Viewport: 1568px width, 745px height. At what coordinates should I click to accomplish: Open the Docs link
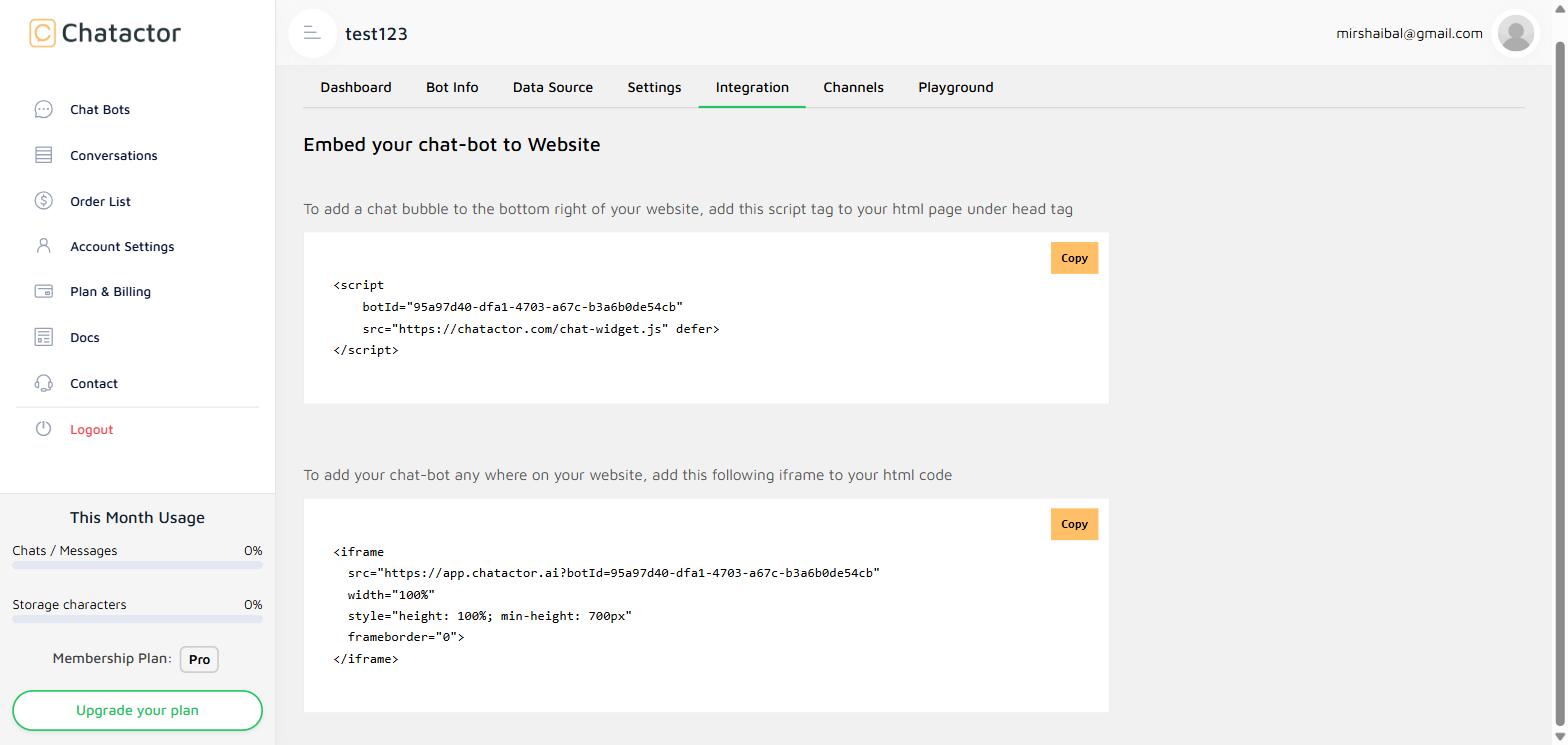[85, 337]
